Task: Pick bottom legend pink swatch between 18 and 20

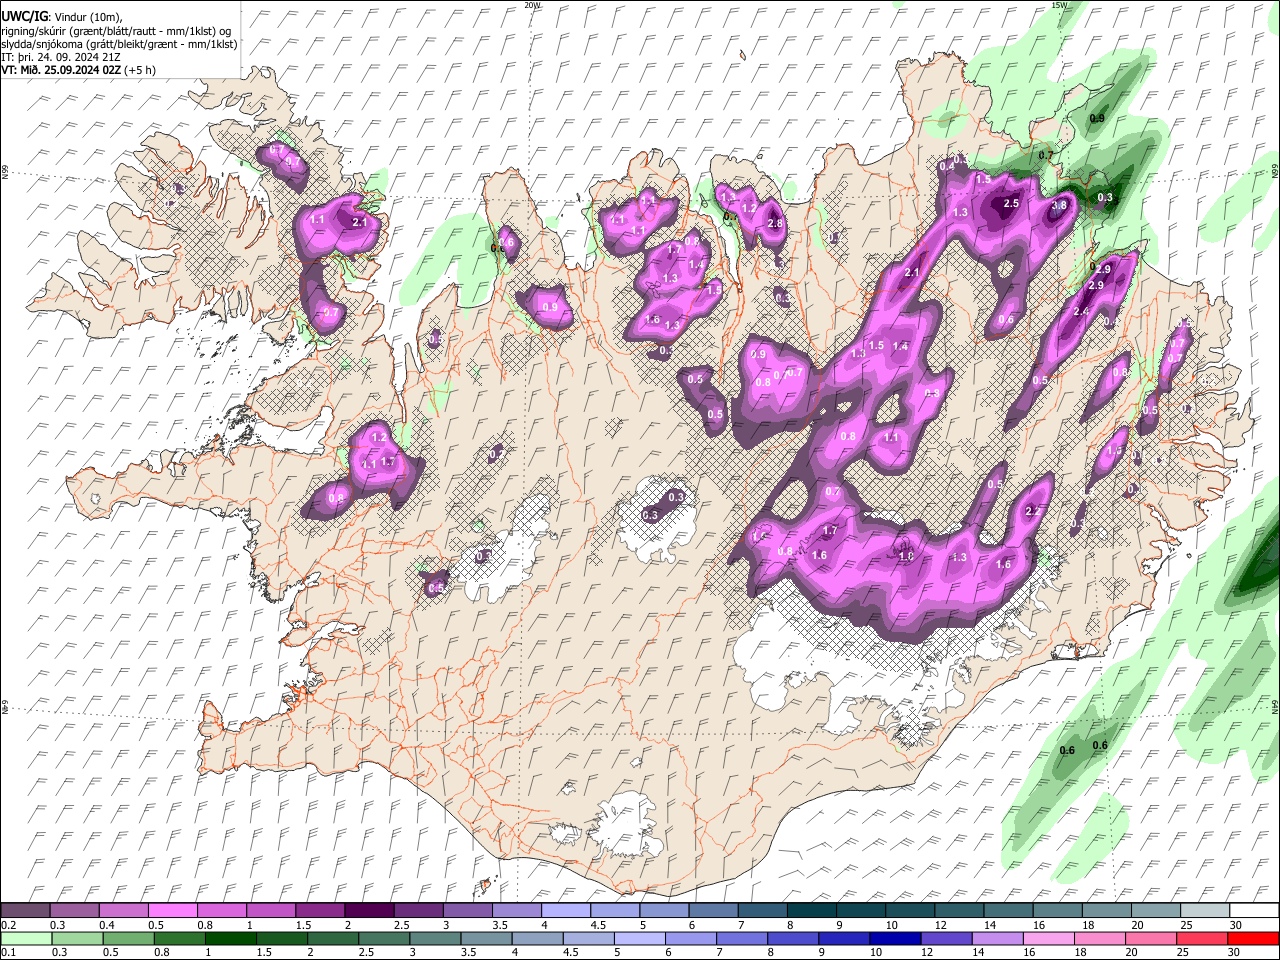Action: click(x=1099, y=938)
